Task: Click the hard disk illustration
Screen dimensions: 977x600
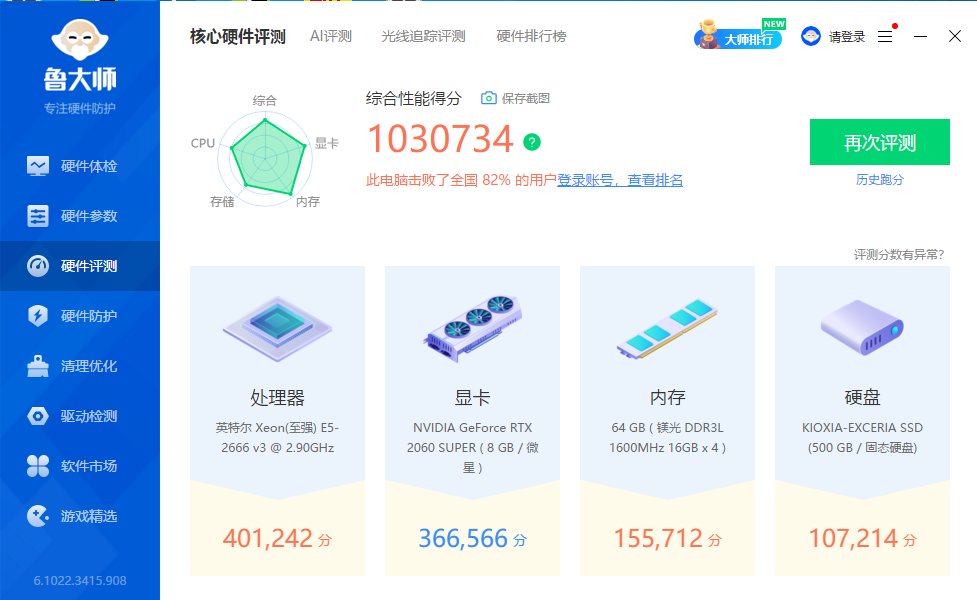Action: tap(862, 328)
